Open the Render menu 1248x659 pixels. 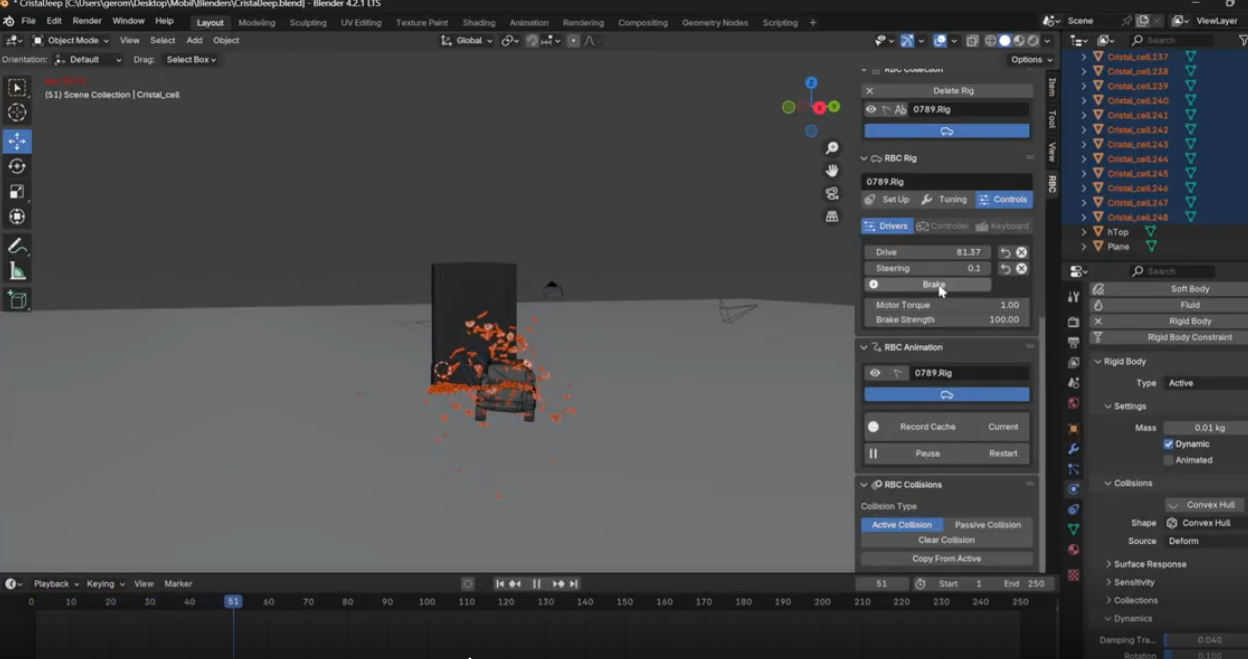pyautogui.click(x=87, y=21)
